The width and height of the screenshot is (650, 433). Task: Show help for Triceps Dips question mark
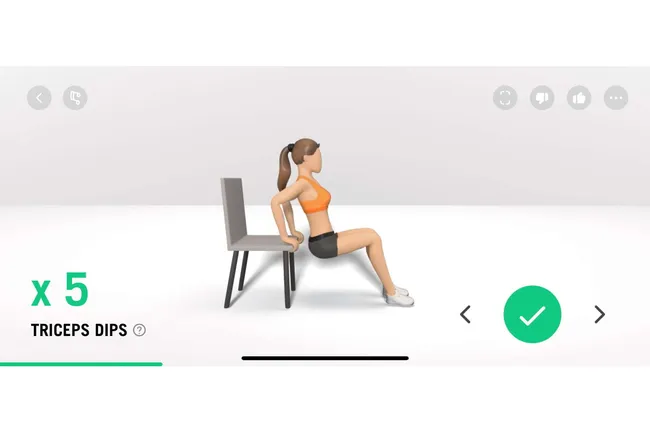click(x=139, y=330)
